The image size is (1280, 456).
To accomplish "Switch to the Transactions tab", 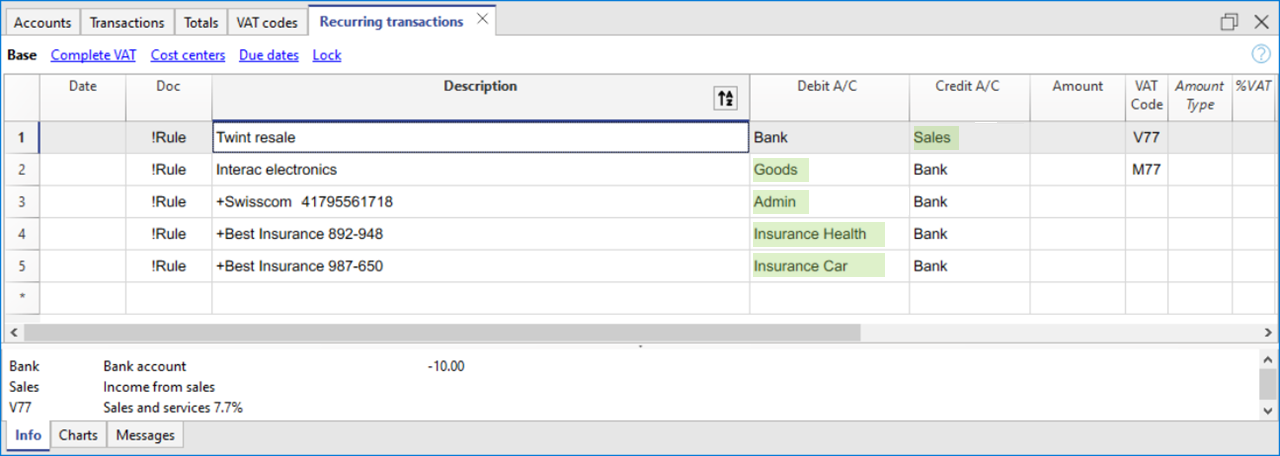I will coord(127,22).
